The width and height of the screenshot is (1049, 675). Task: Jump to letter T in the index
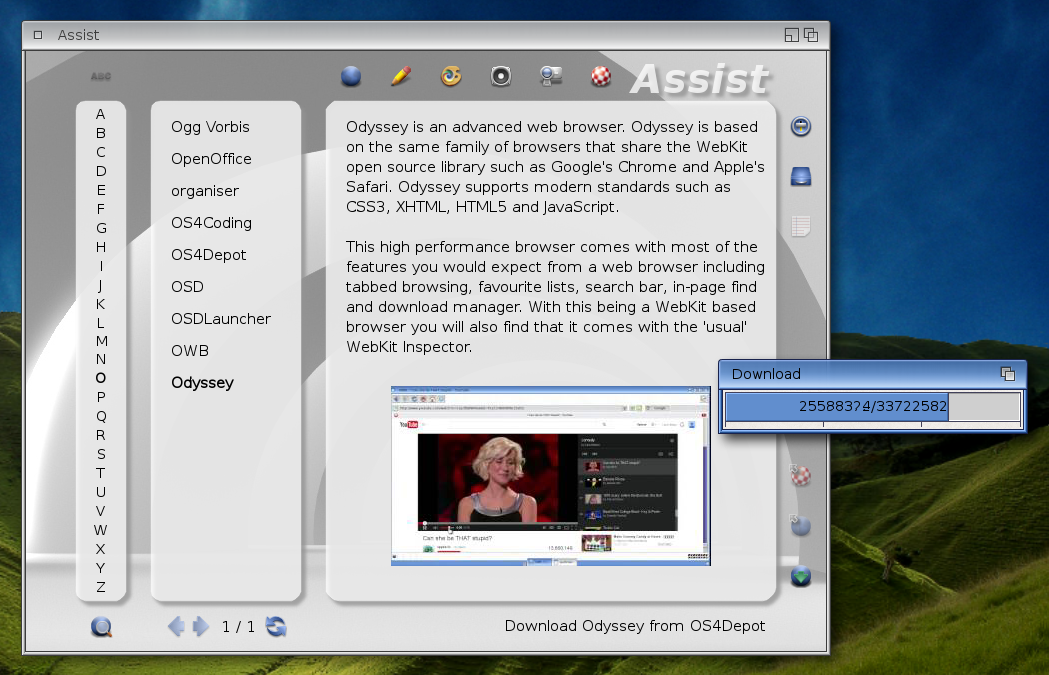tap(100, 473)
